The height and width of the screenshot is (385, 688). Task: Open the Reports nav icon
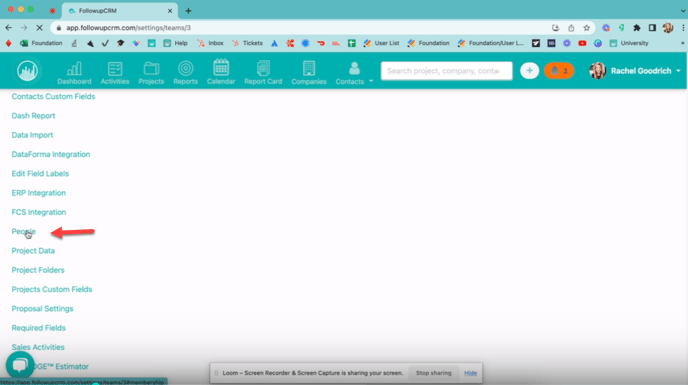185,73
